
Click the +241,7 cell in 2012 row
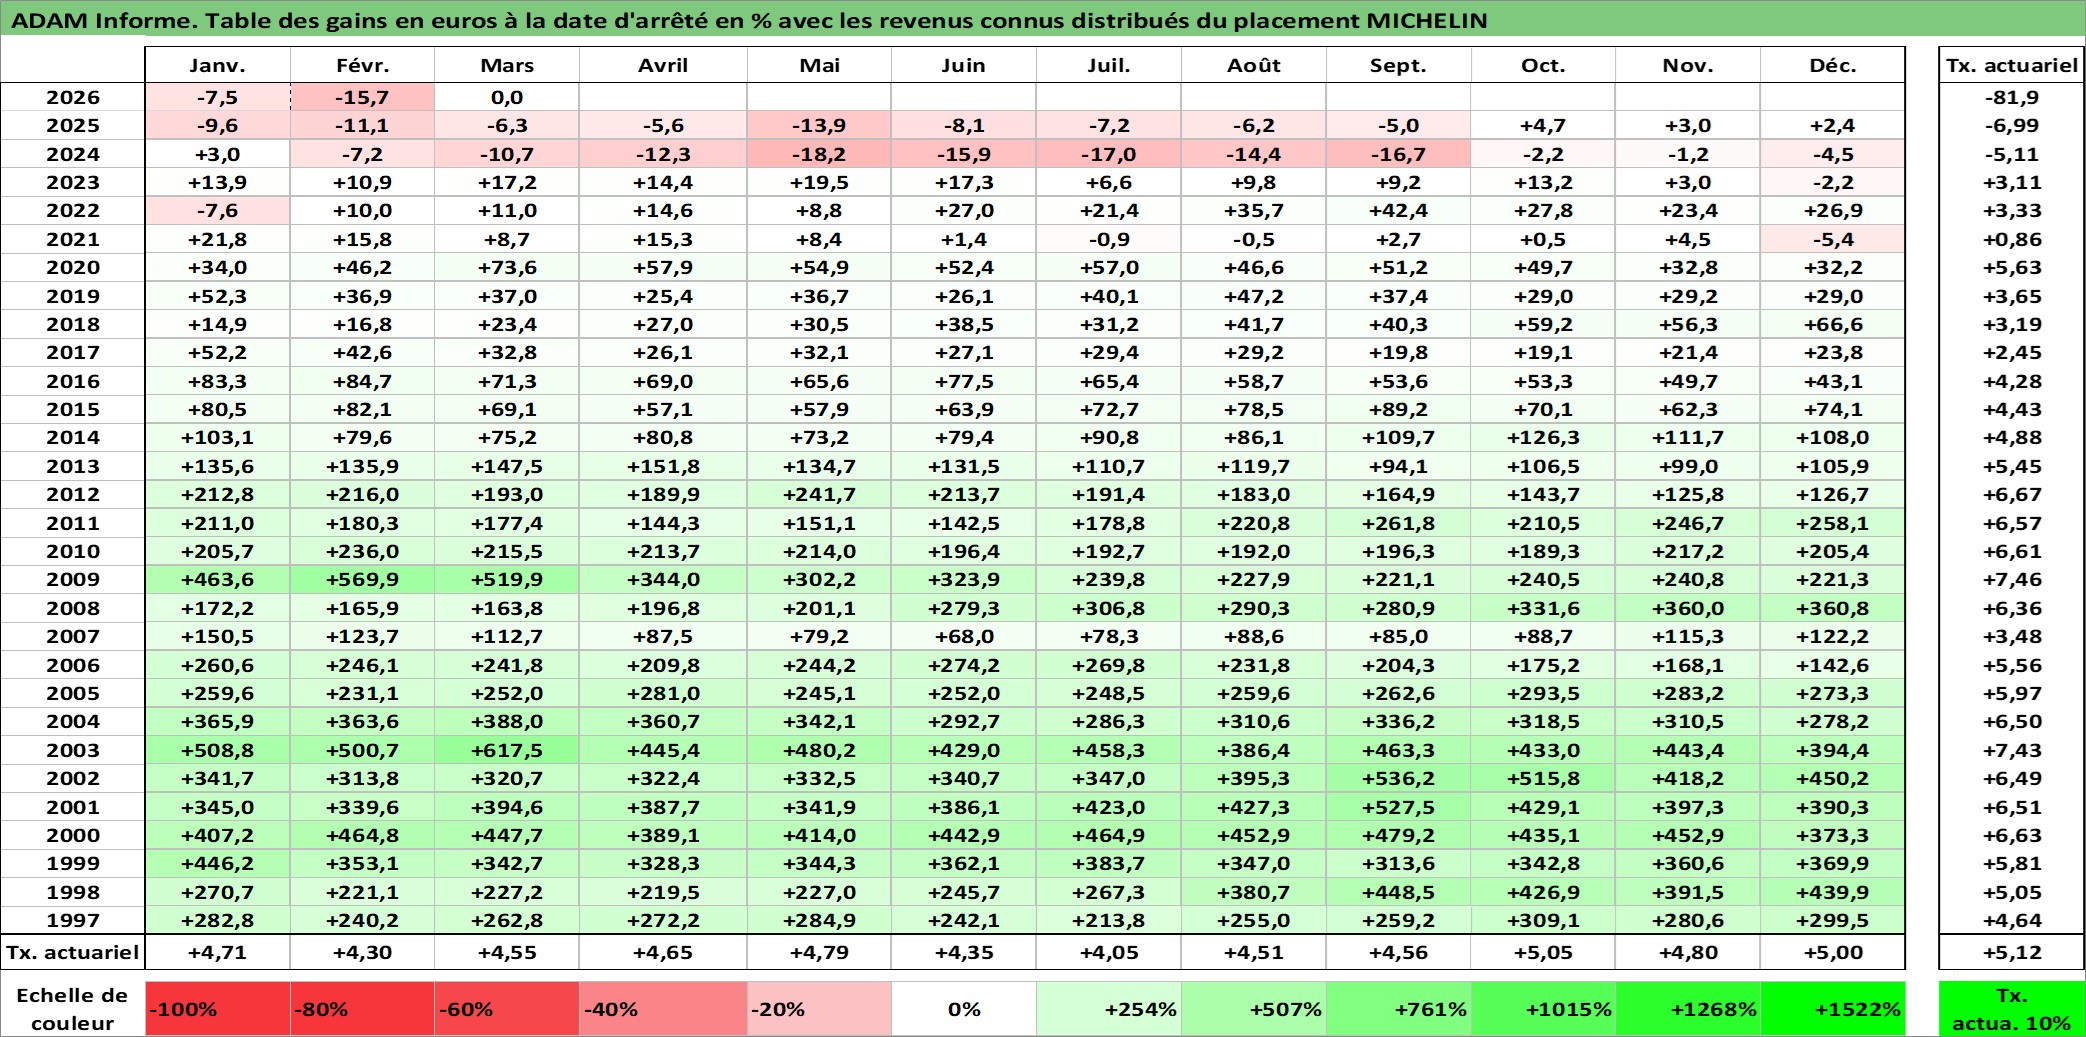[x=819, y=494]
